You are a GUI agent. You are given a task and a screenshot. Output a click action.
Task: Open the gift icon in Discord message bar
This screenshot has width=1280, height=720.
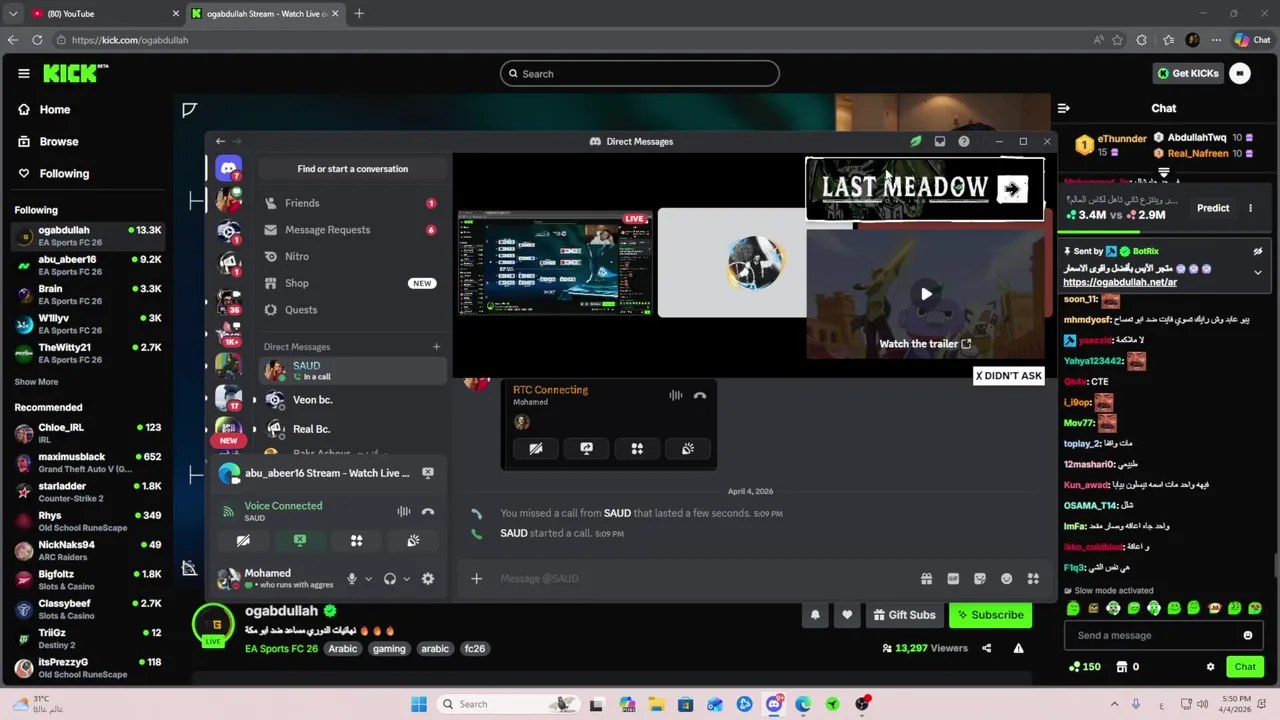[927, 578]
